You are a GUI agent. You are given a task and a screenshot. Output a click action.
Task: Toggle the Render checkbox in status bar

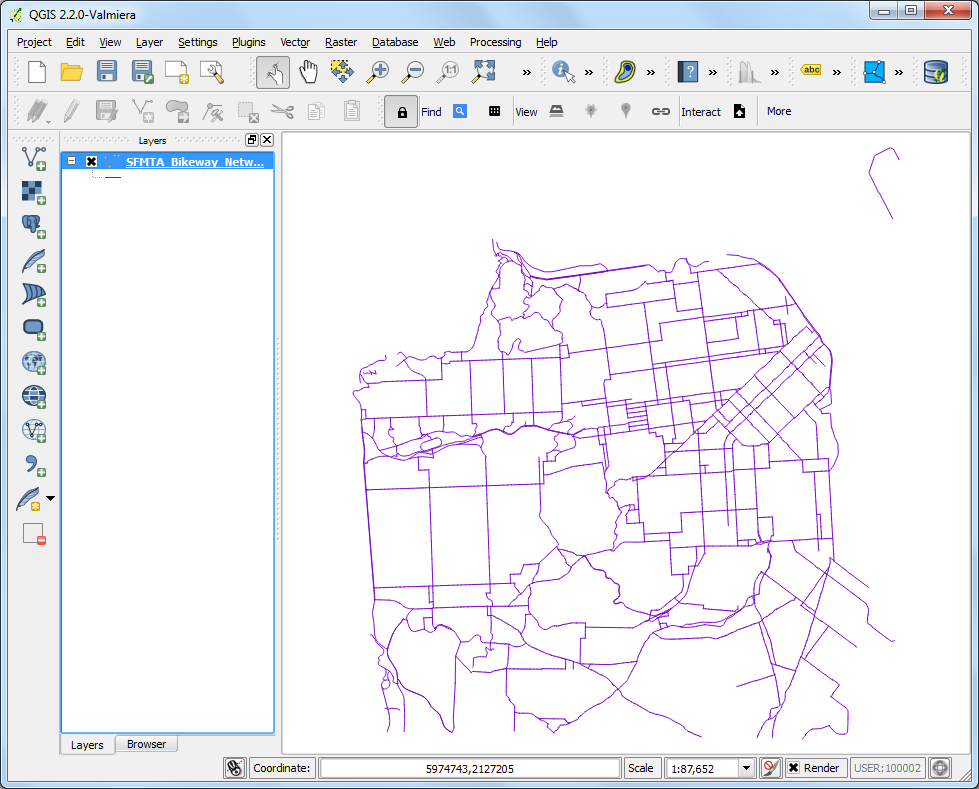tap(794, 768)
